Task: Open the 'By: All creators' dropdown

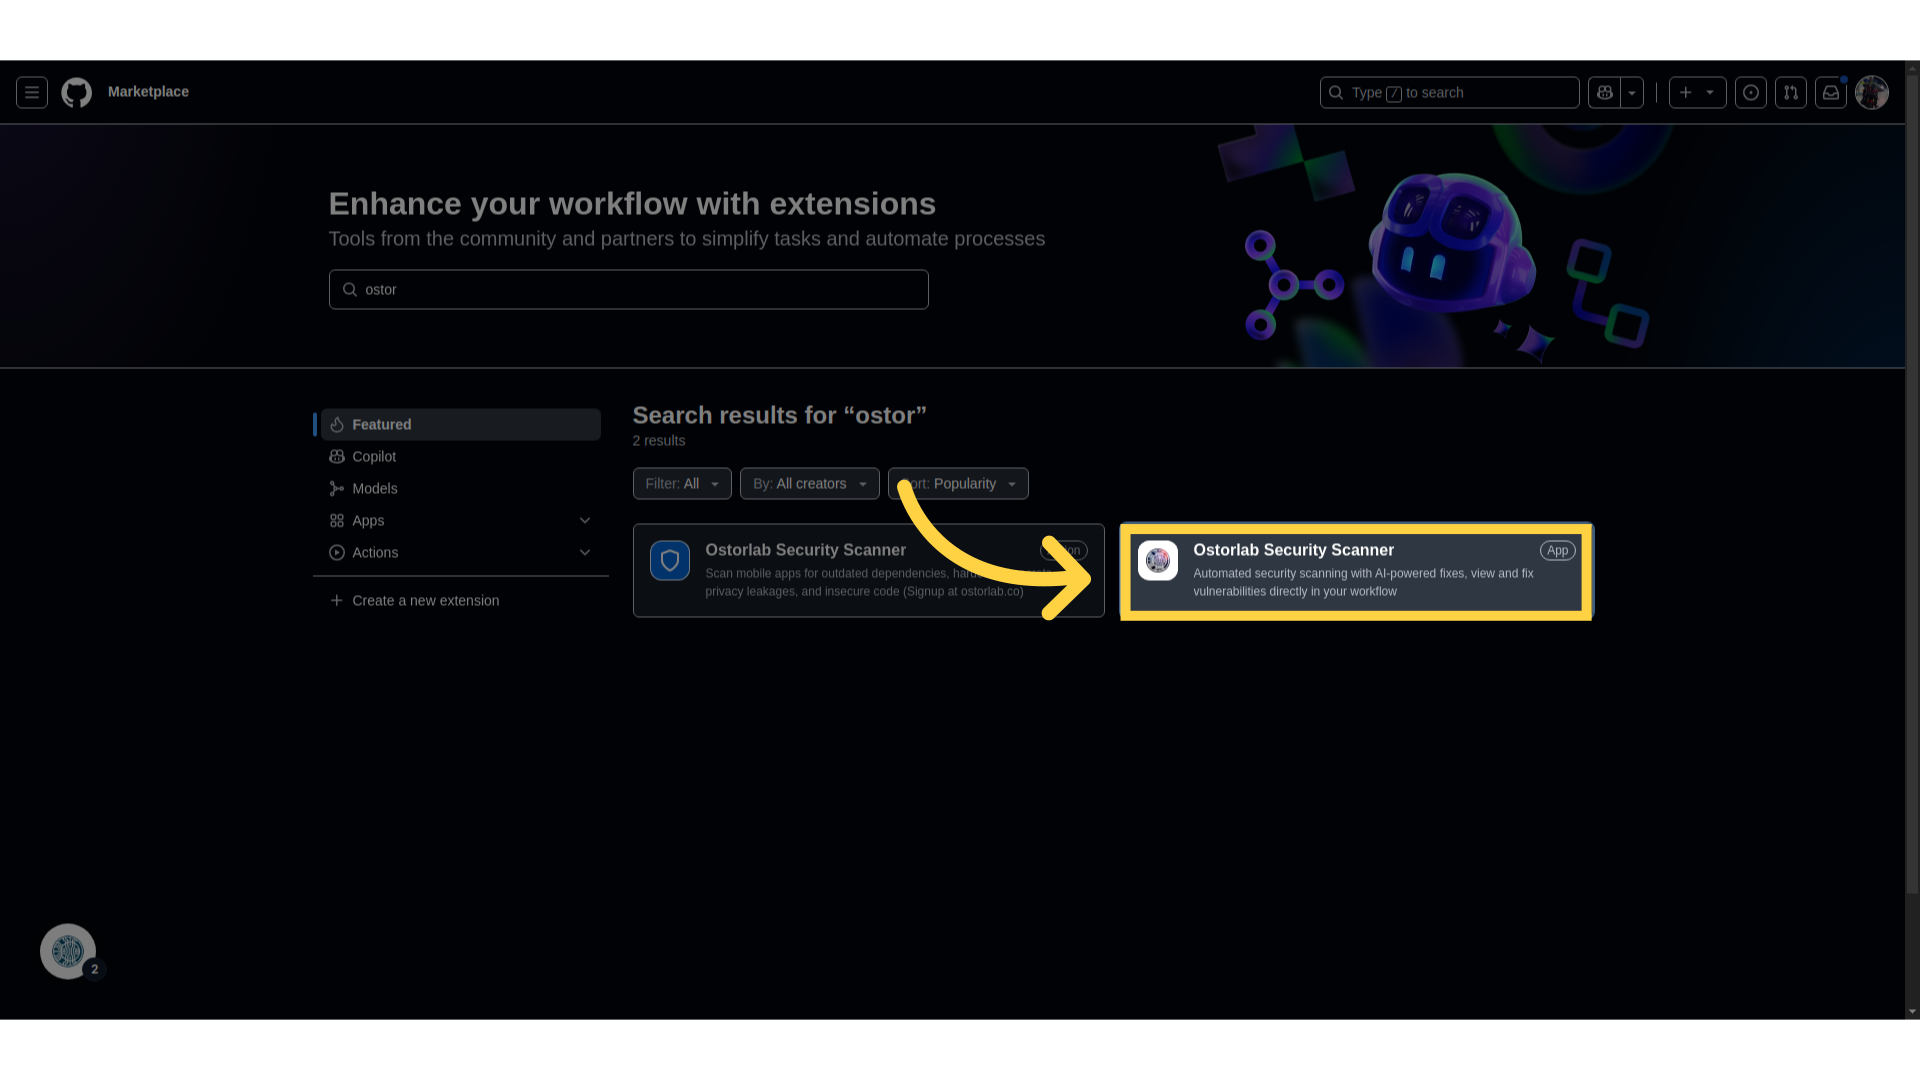Action: pyautogui.click(x=809, y=483)
